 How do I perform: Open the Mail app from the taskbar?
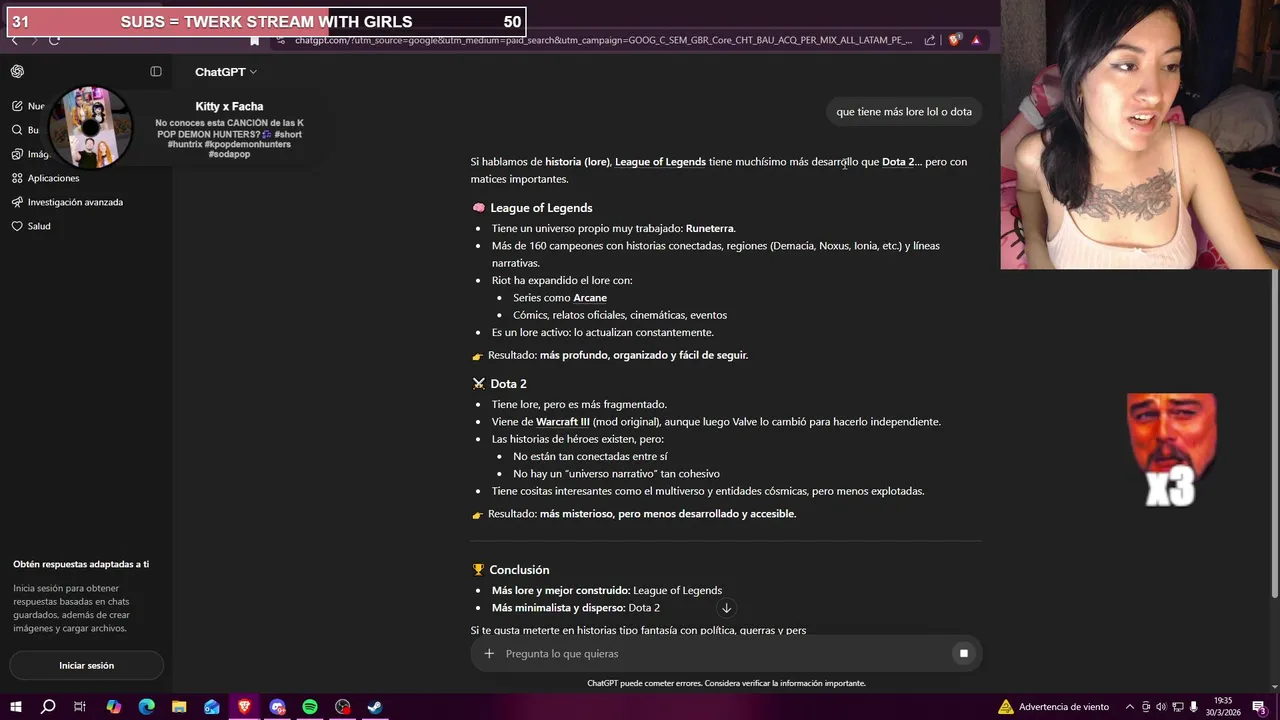tap(212, 707)
